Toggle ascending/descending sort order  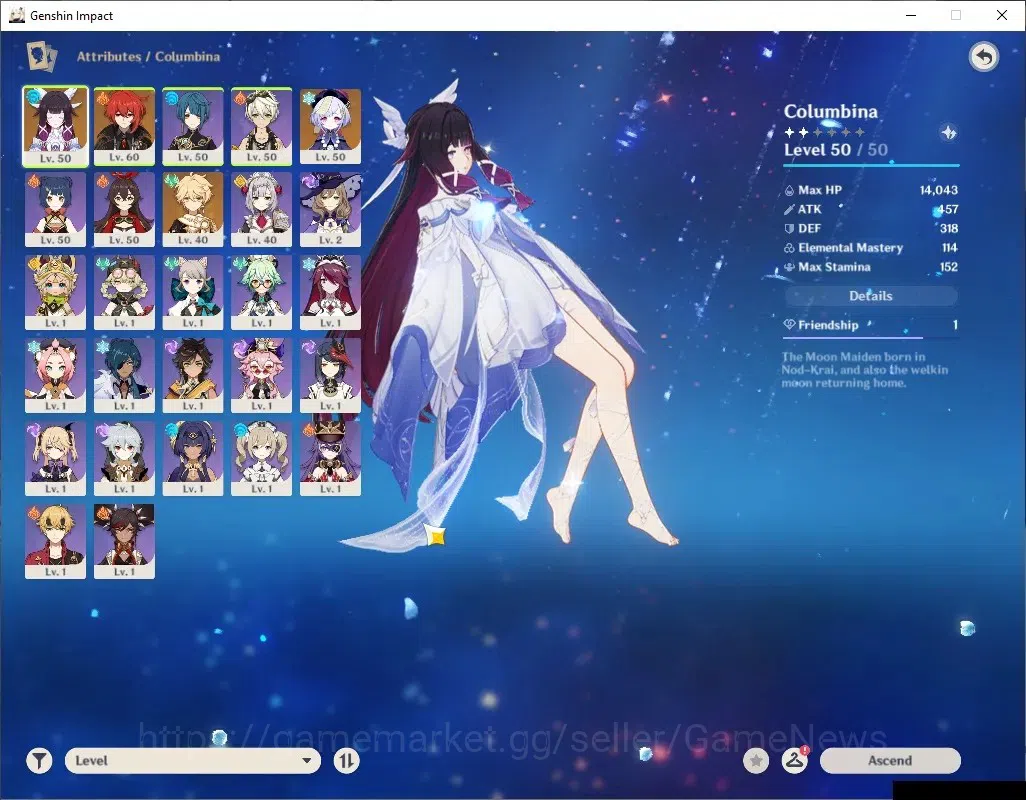[346, 761]
